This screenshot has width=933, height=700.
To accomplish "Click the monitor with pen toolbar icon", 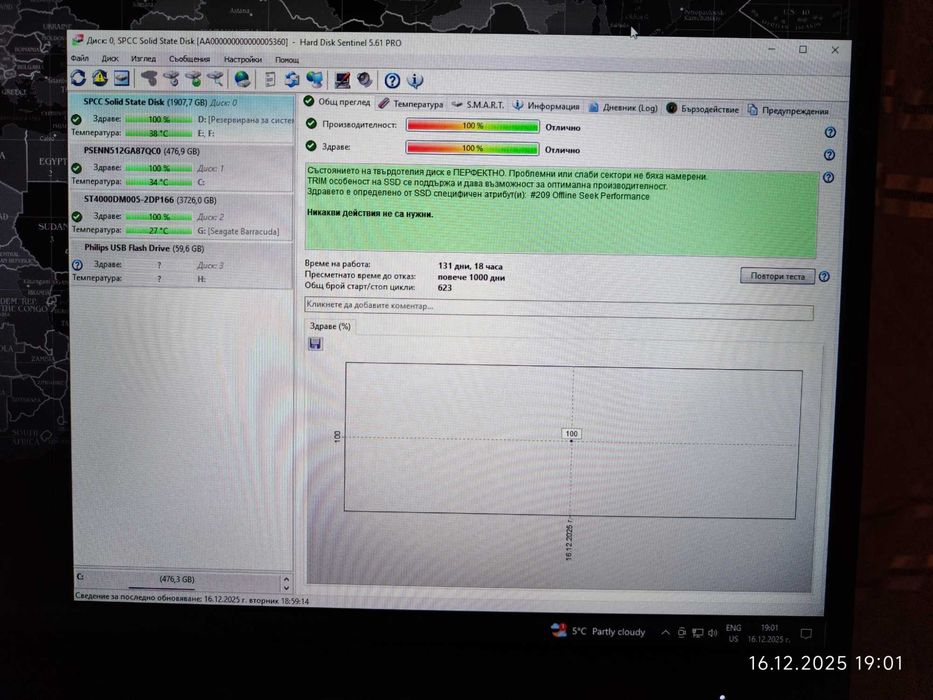I will [x=342, y=80].
